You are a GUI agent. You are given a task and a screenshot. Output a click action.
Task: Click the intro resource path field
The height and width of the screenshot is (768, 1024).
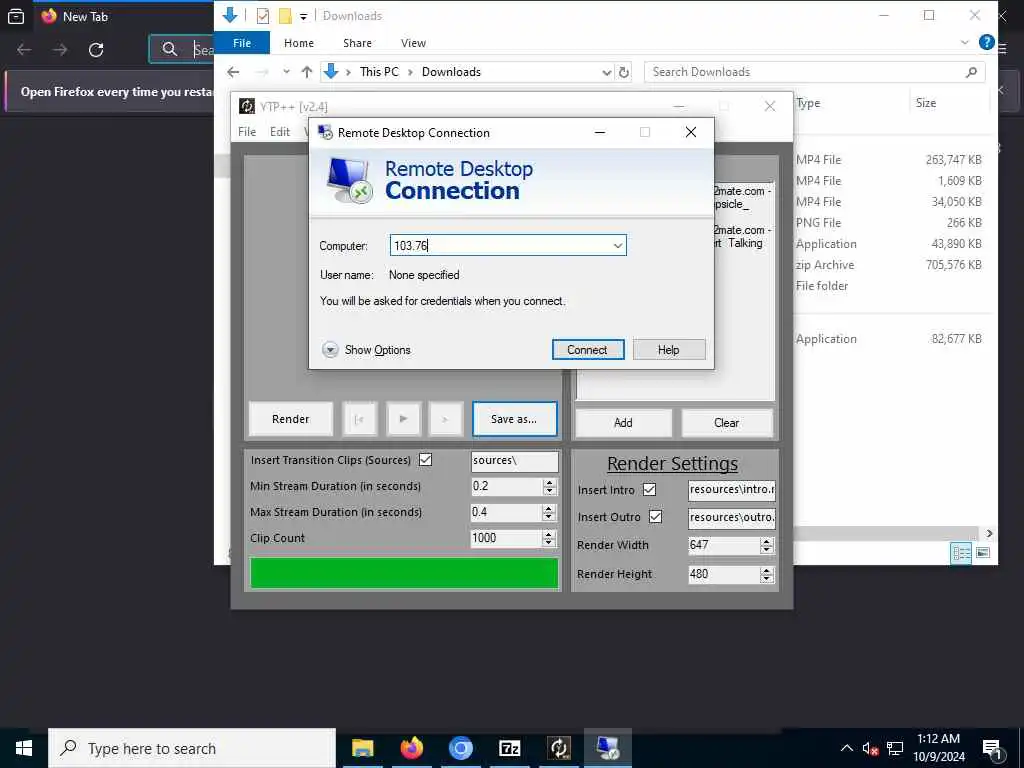(731, 490)
